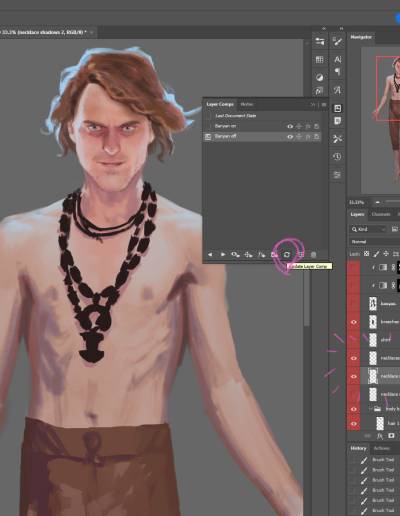Click the tools crossed wrench icon
The image size is (400, 516).
(x=337, y=139)
